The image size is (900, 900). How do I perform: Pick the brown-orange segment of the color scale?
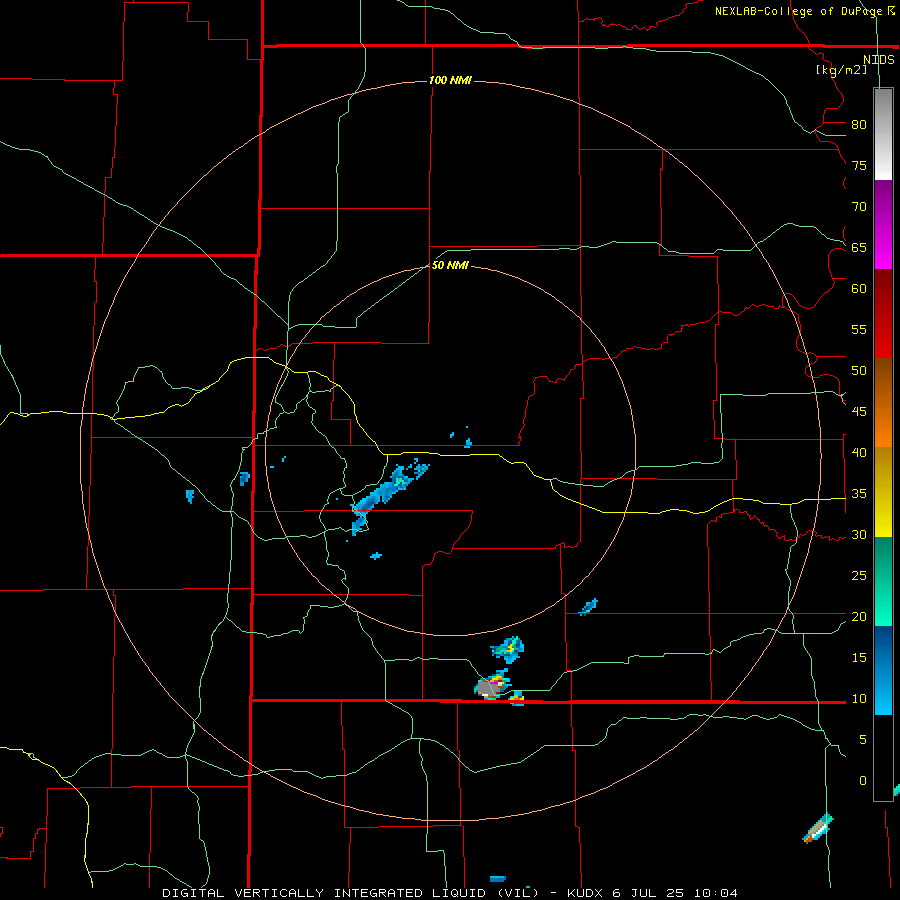[883, 402]
